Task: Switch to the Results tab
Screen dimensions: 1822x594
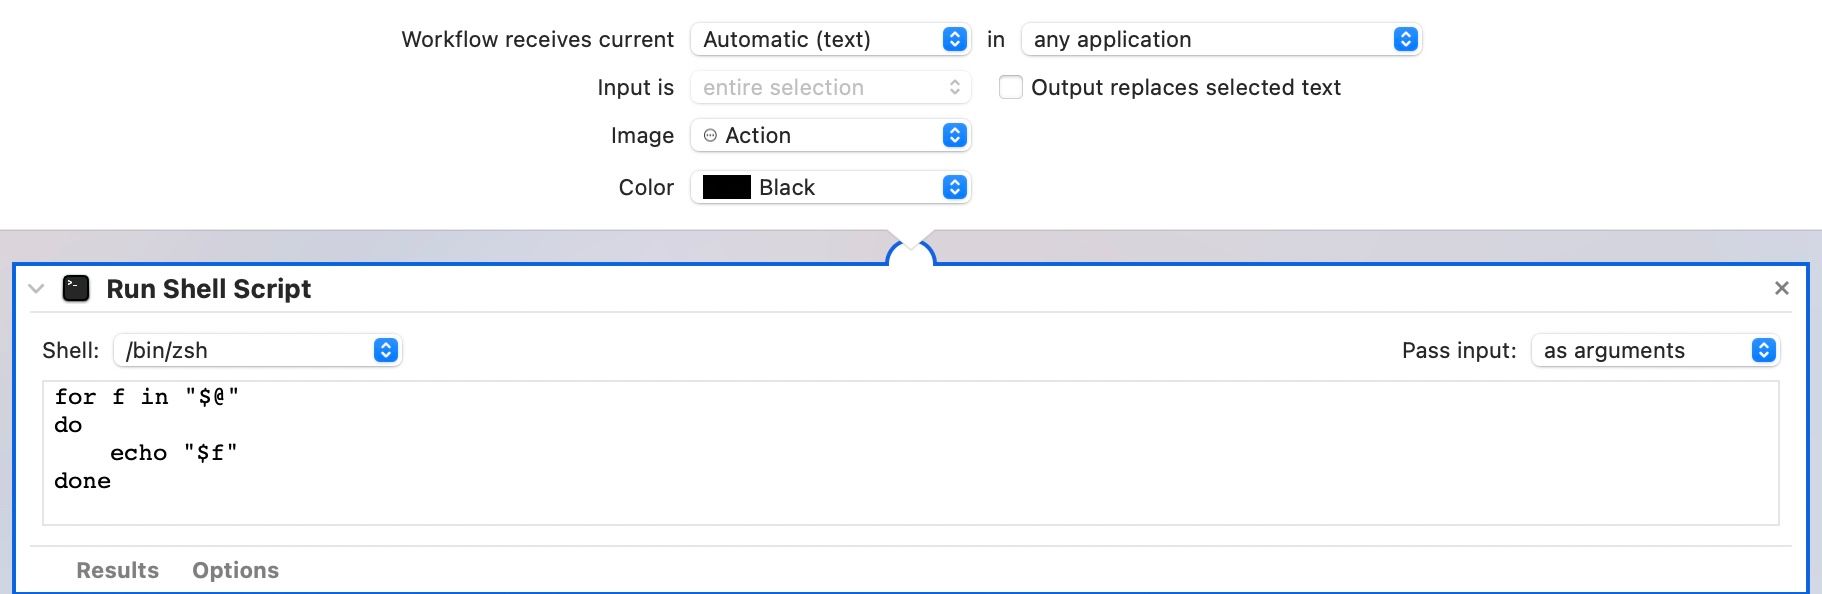Action: click(x=117, y=570)
